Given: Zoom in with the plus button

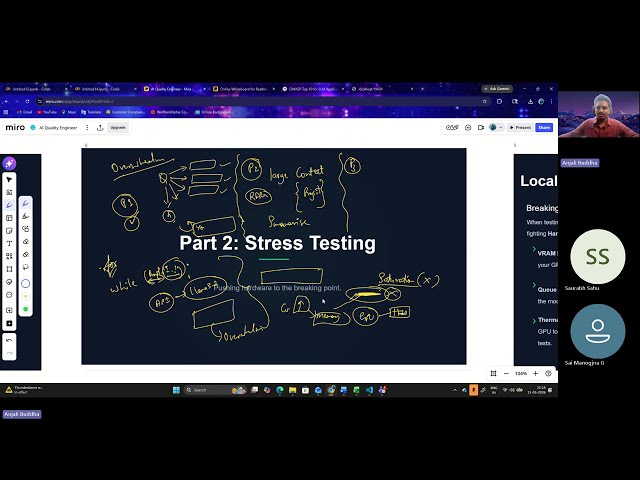Looking at the screenshot, I should 536,373.
